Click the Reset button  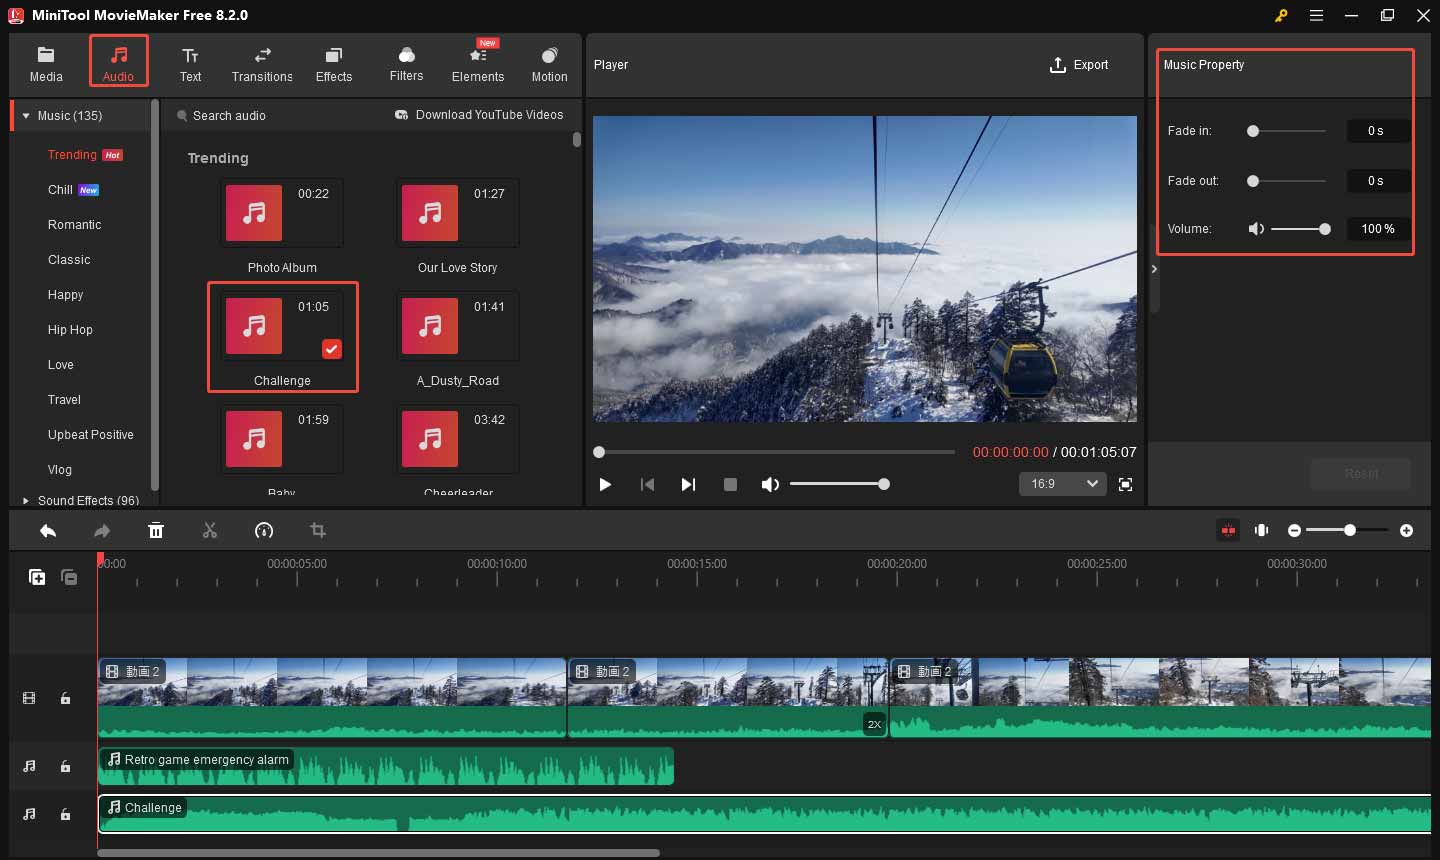click(1361, 474)
